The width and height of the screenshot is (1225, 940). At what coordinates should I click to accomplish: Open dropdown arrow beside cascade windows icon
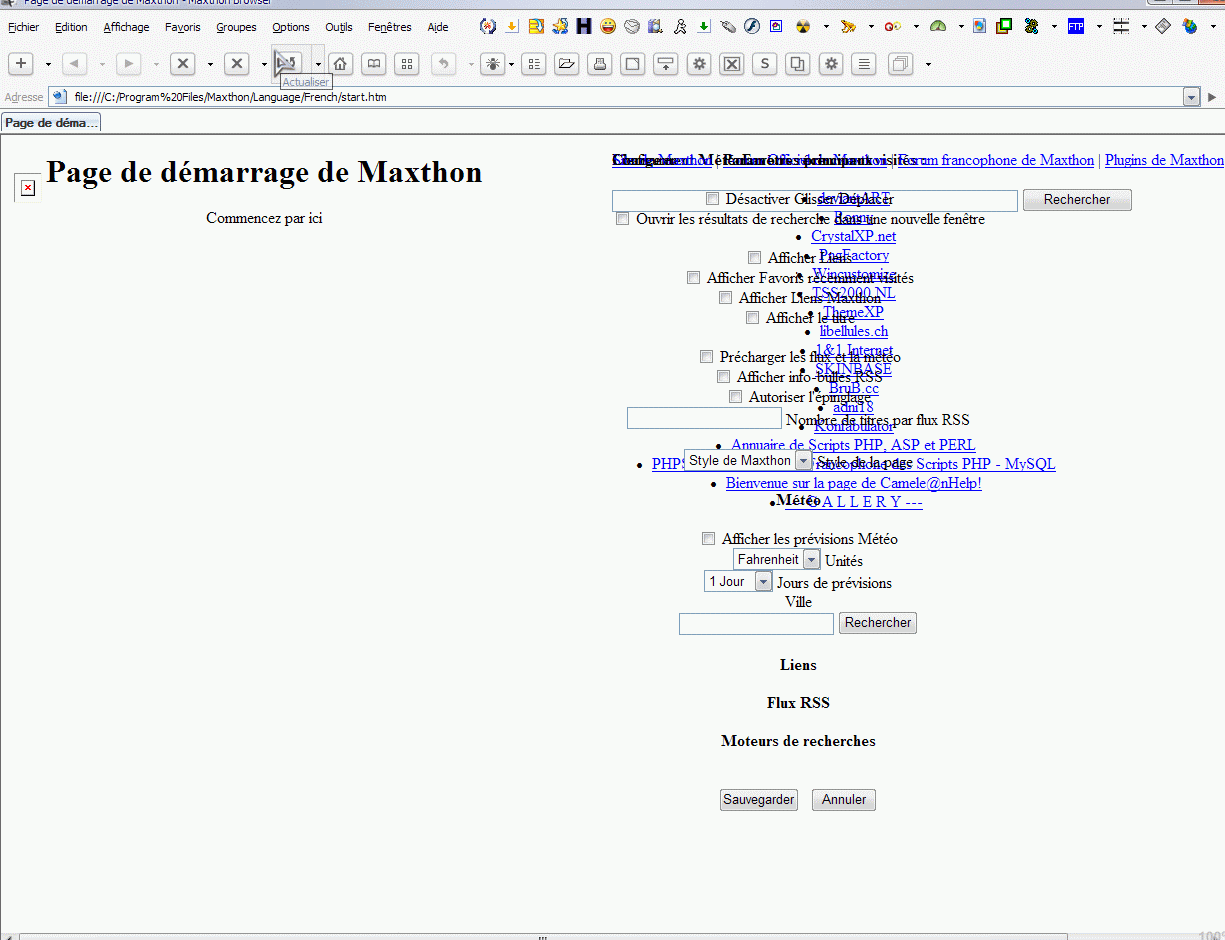[x=928, y=64]
